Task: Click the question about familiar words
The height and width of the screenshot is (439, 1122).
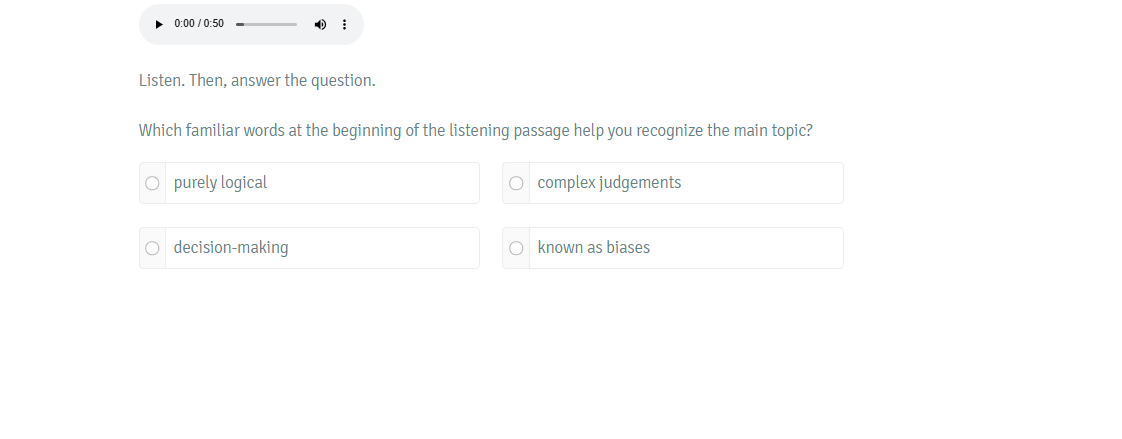Action: [x=476, y=131]
